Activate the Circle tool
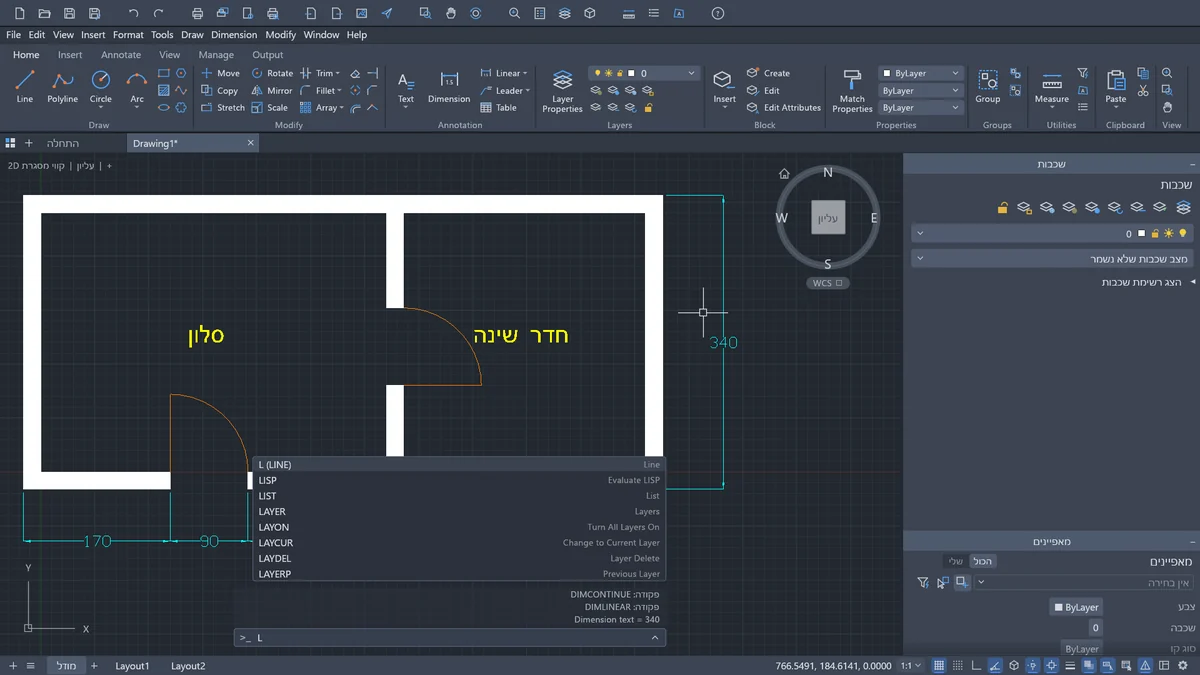 pyautogui.click(x=101, y=86)
